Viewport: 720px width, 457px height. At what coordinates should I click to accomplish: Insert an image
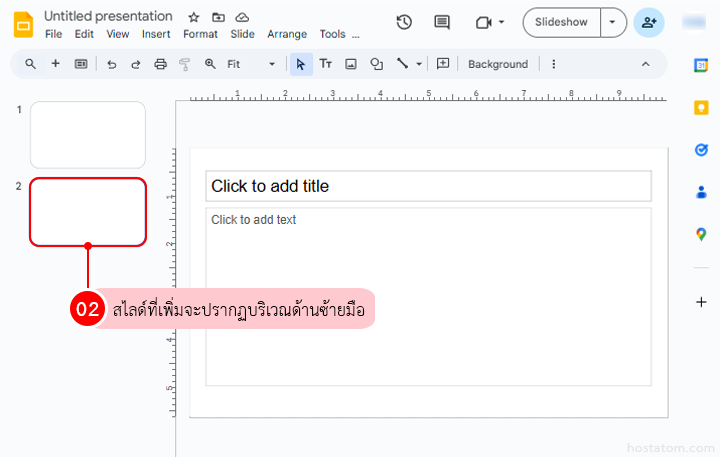click(351, 64)
